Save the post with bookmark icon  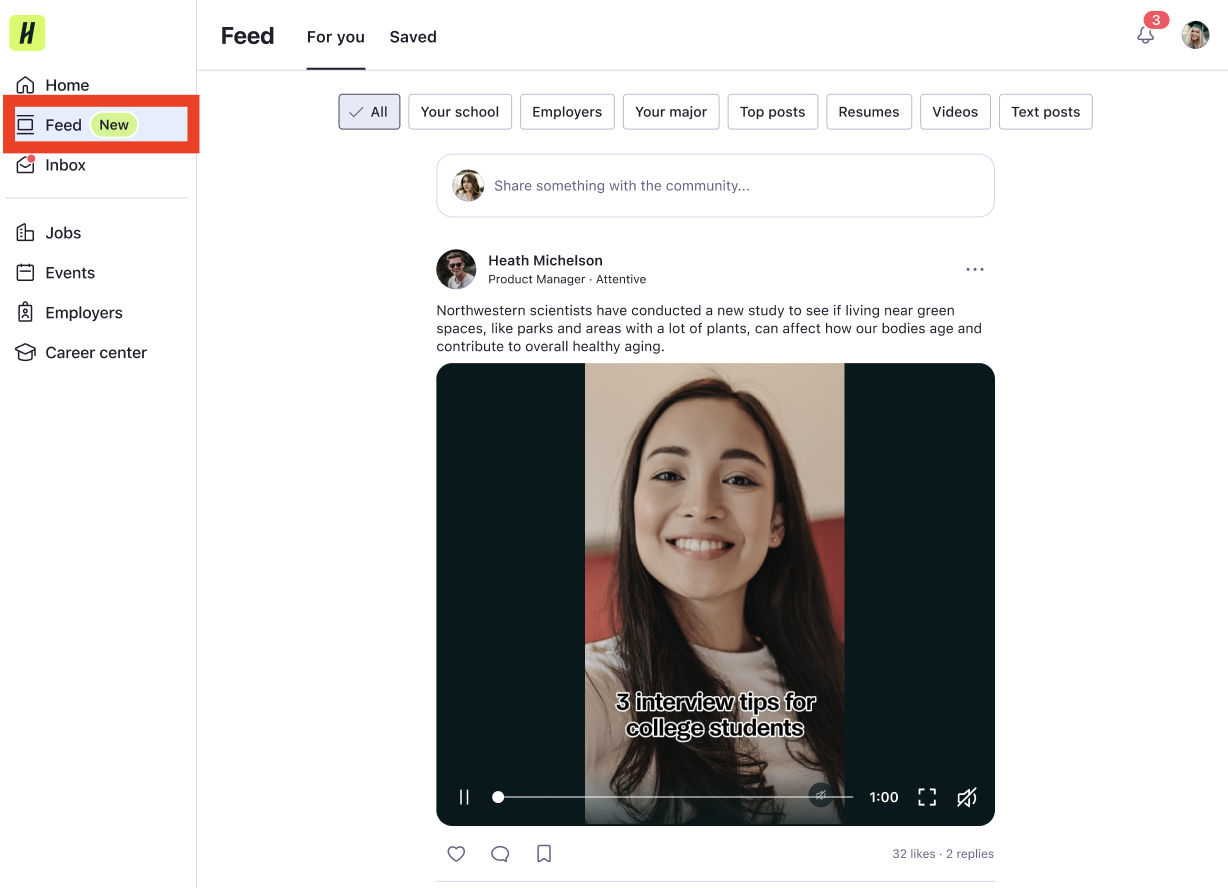(x=544, y=854)
